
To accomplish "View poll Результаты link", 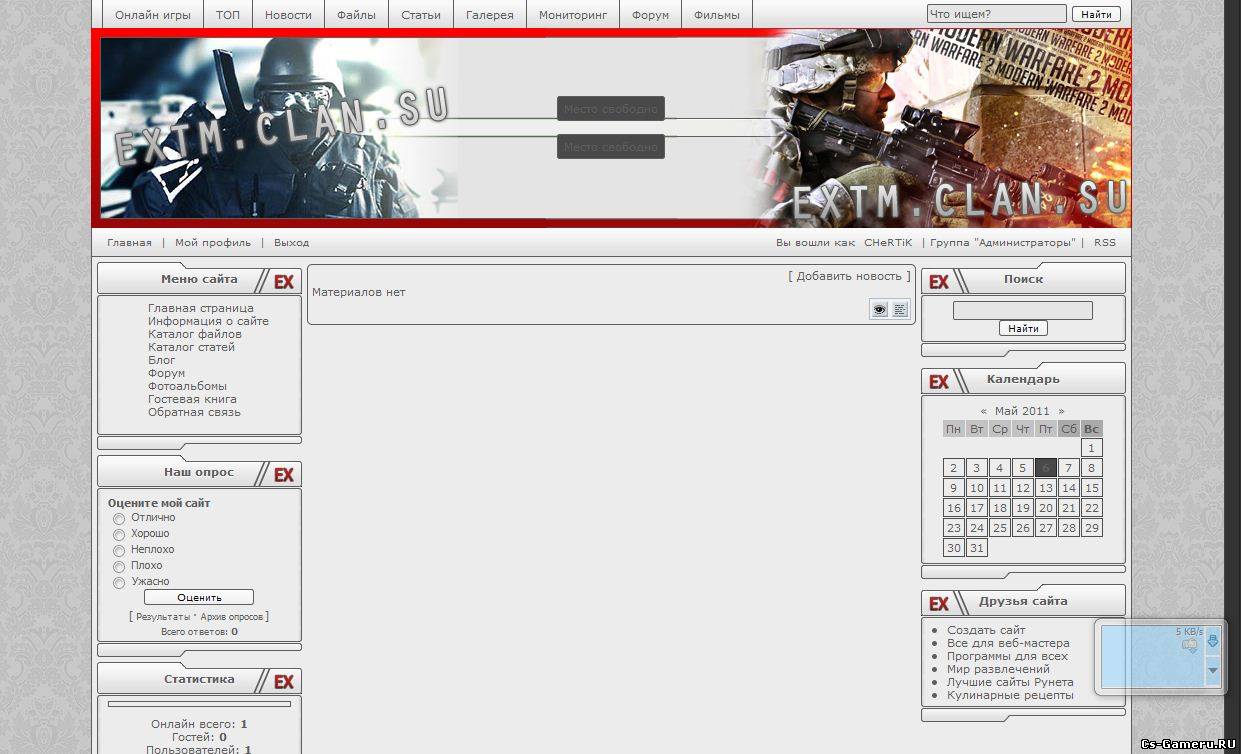I will [163, 617].
